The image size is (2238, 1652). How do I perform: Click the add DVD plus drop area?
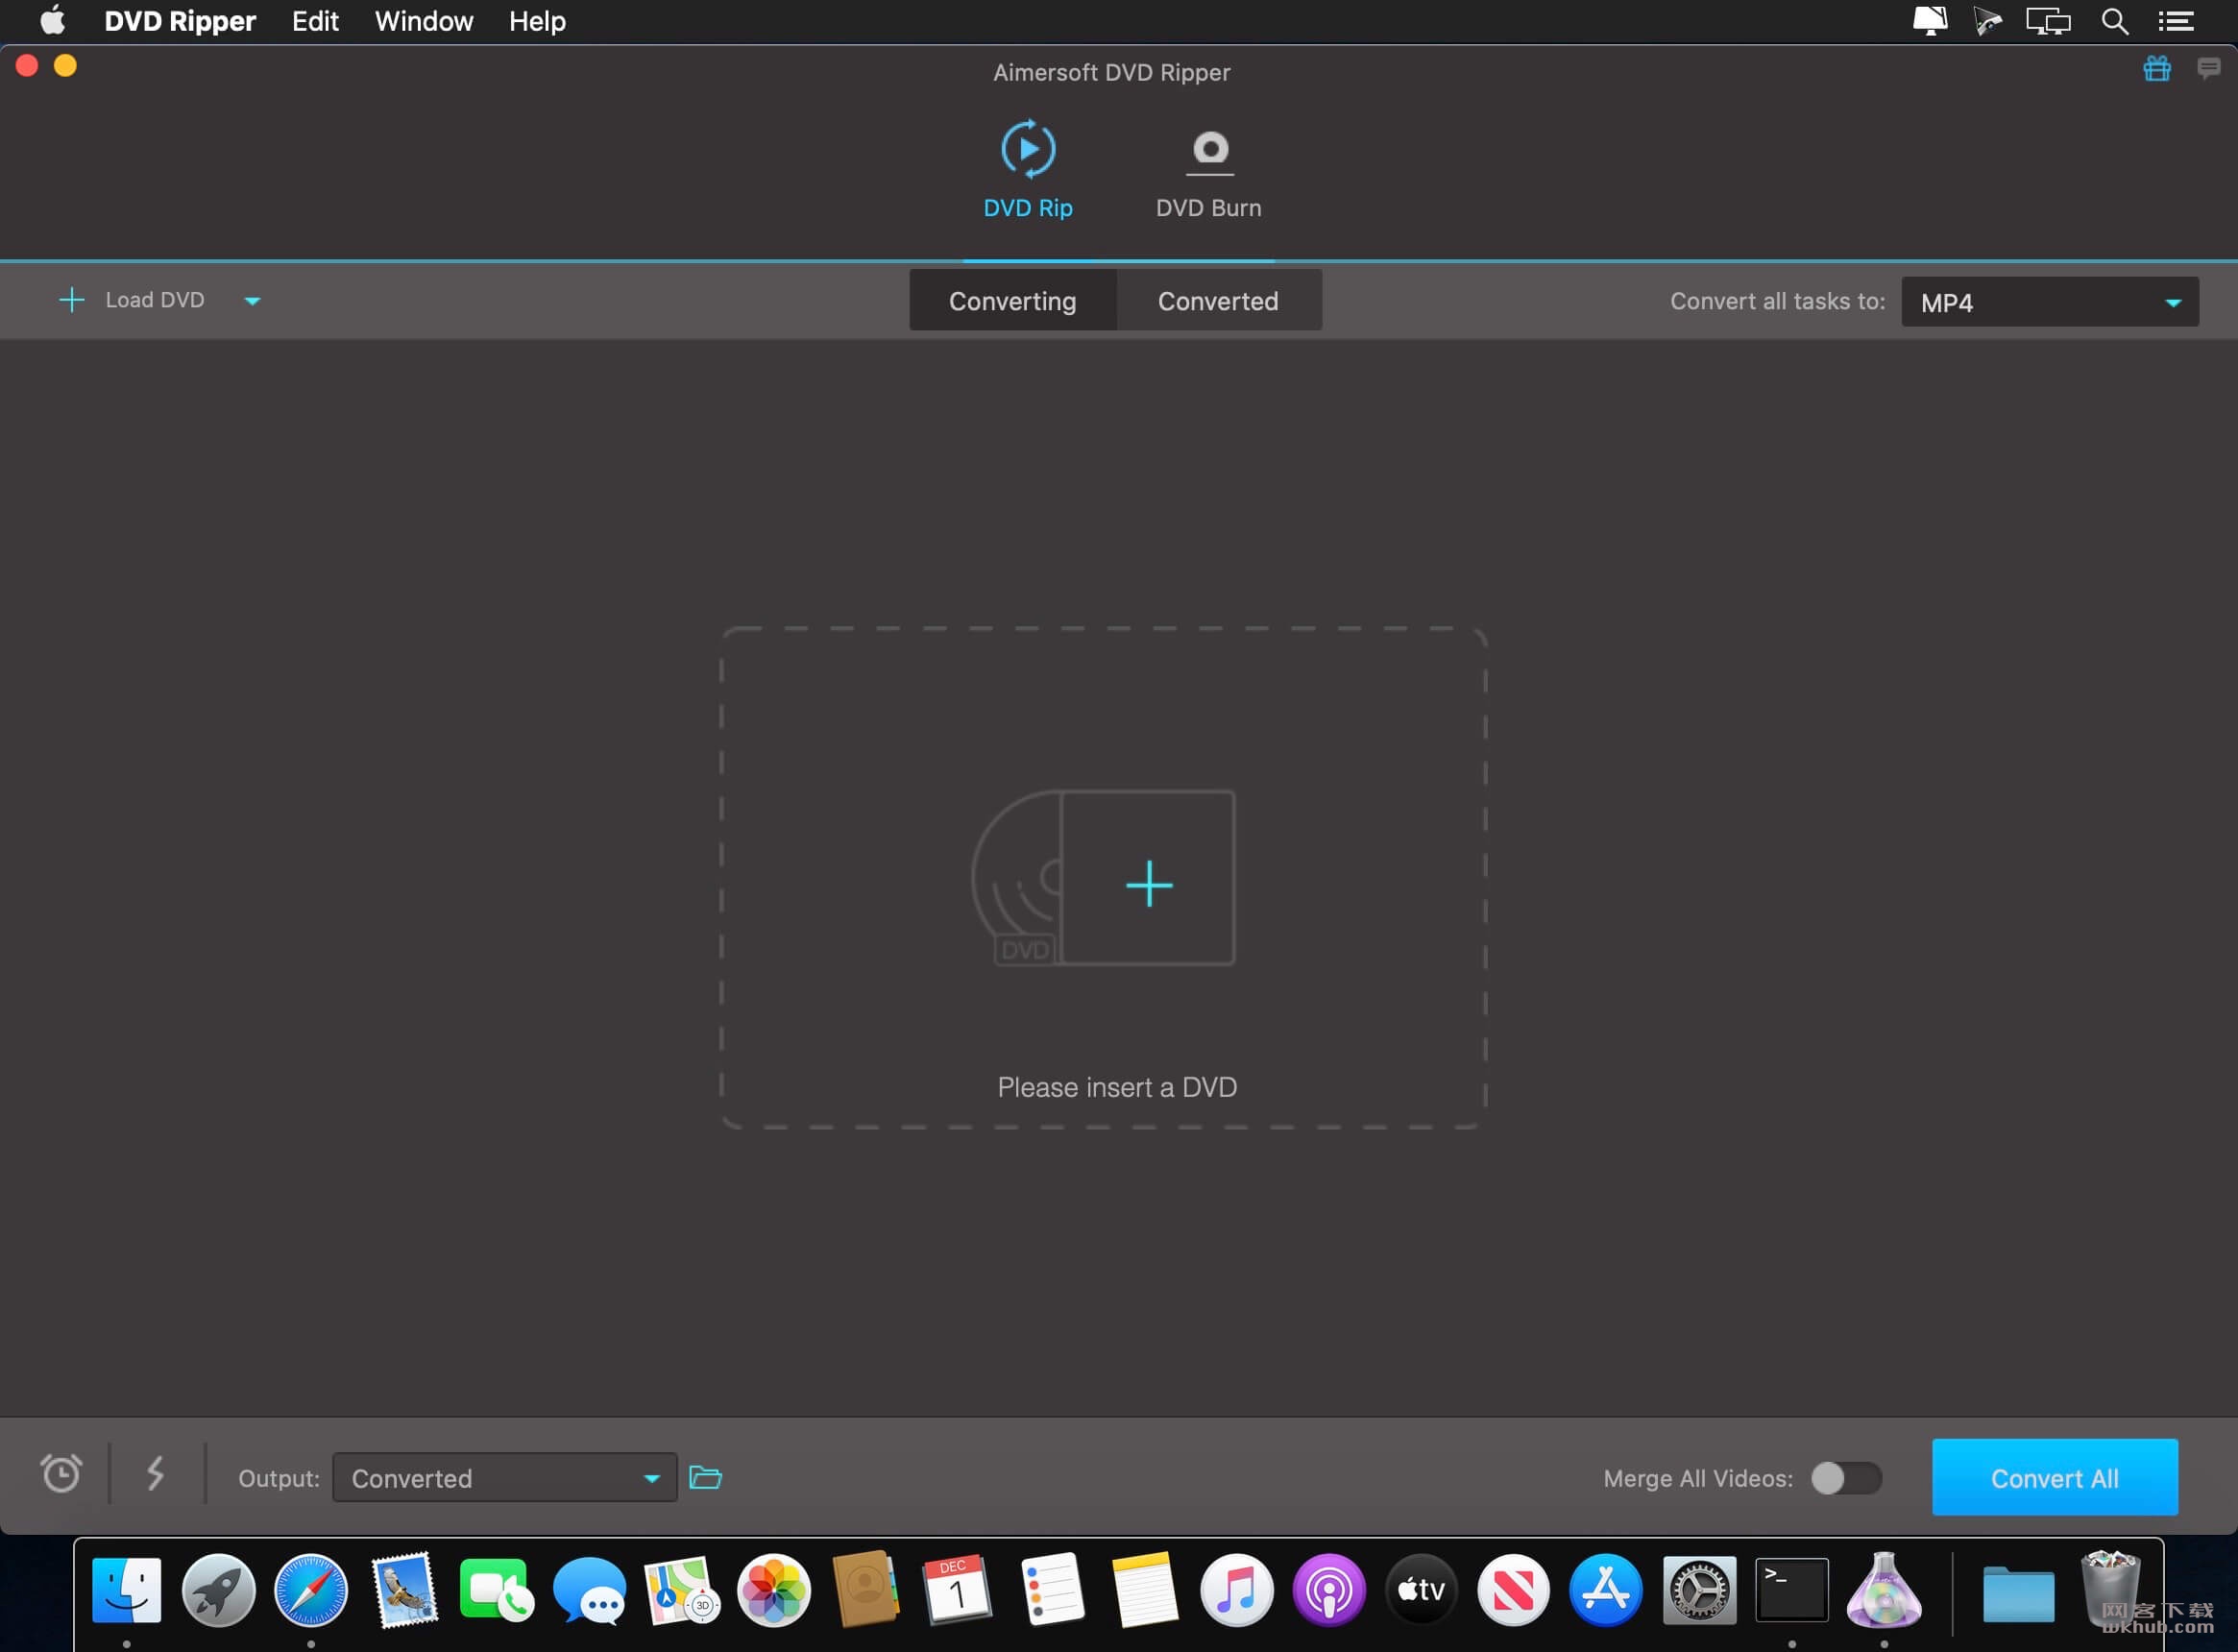(x=1149, y=885)
